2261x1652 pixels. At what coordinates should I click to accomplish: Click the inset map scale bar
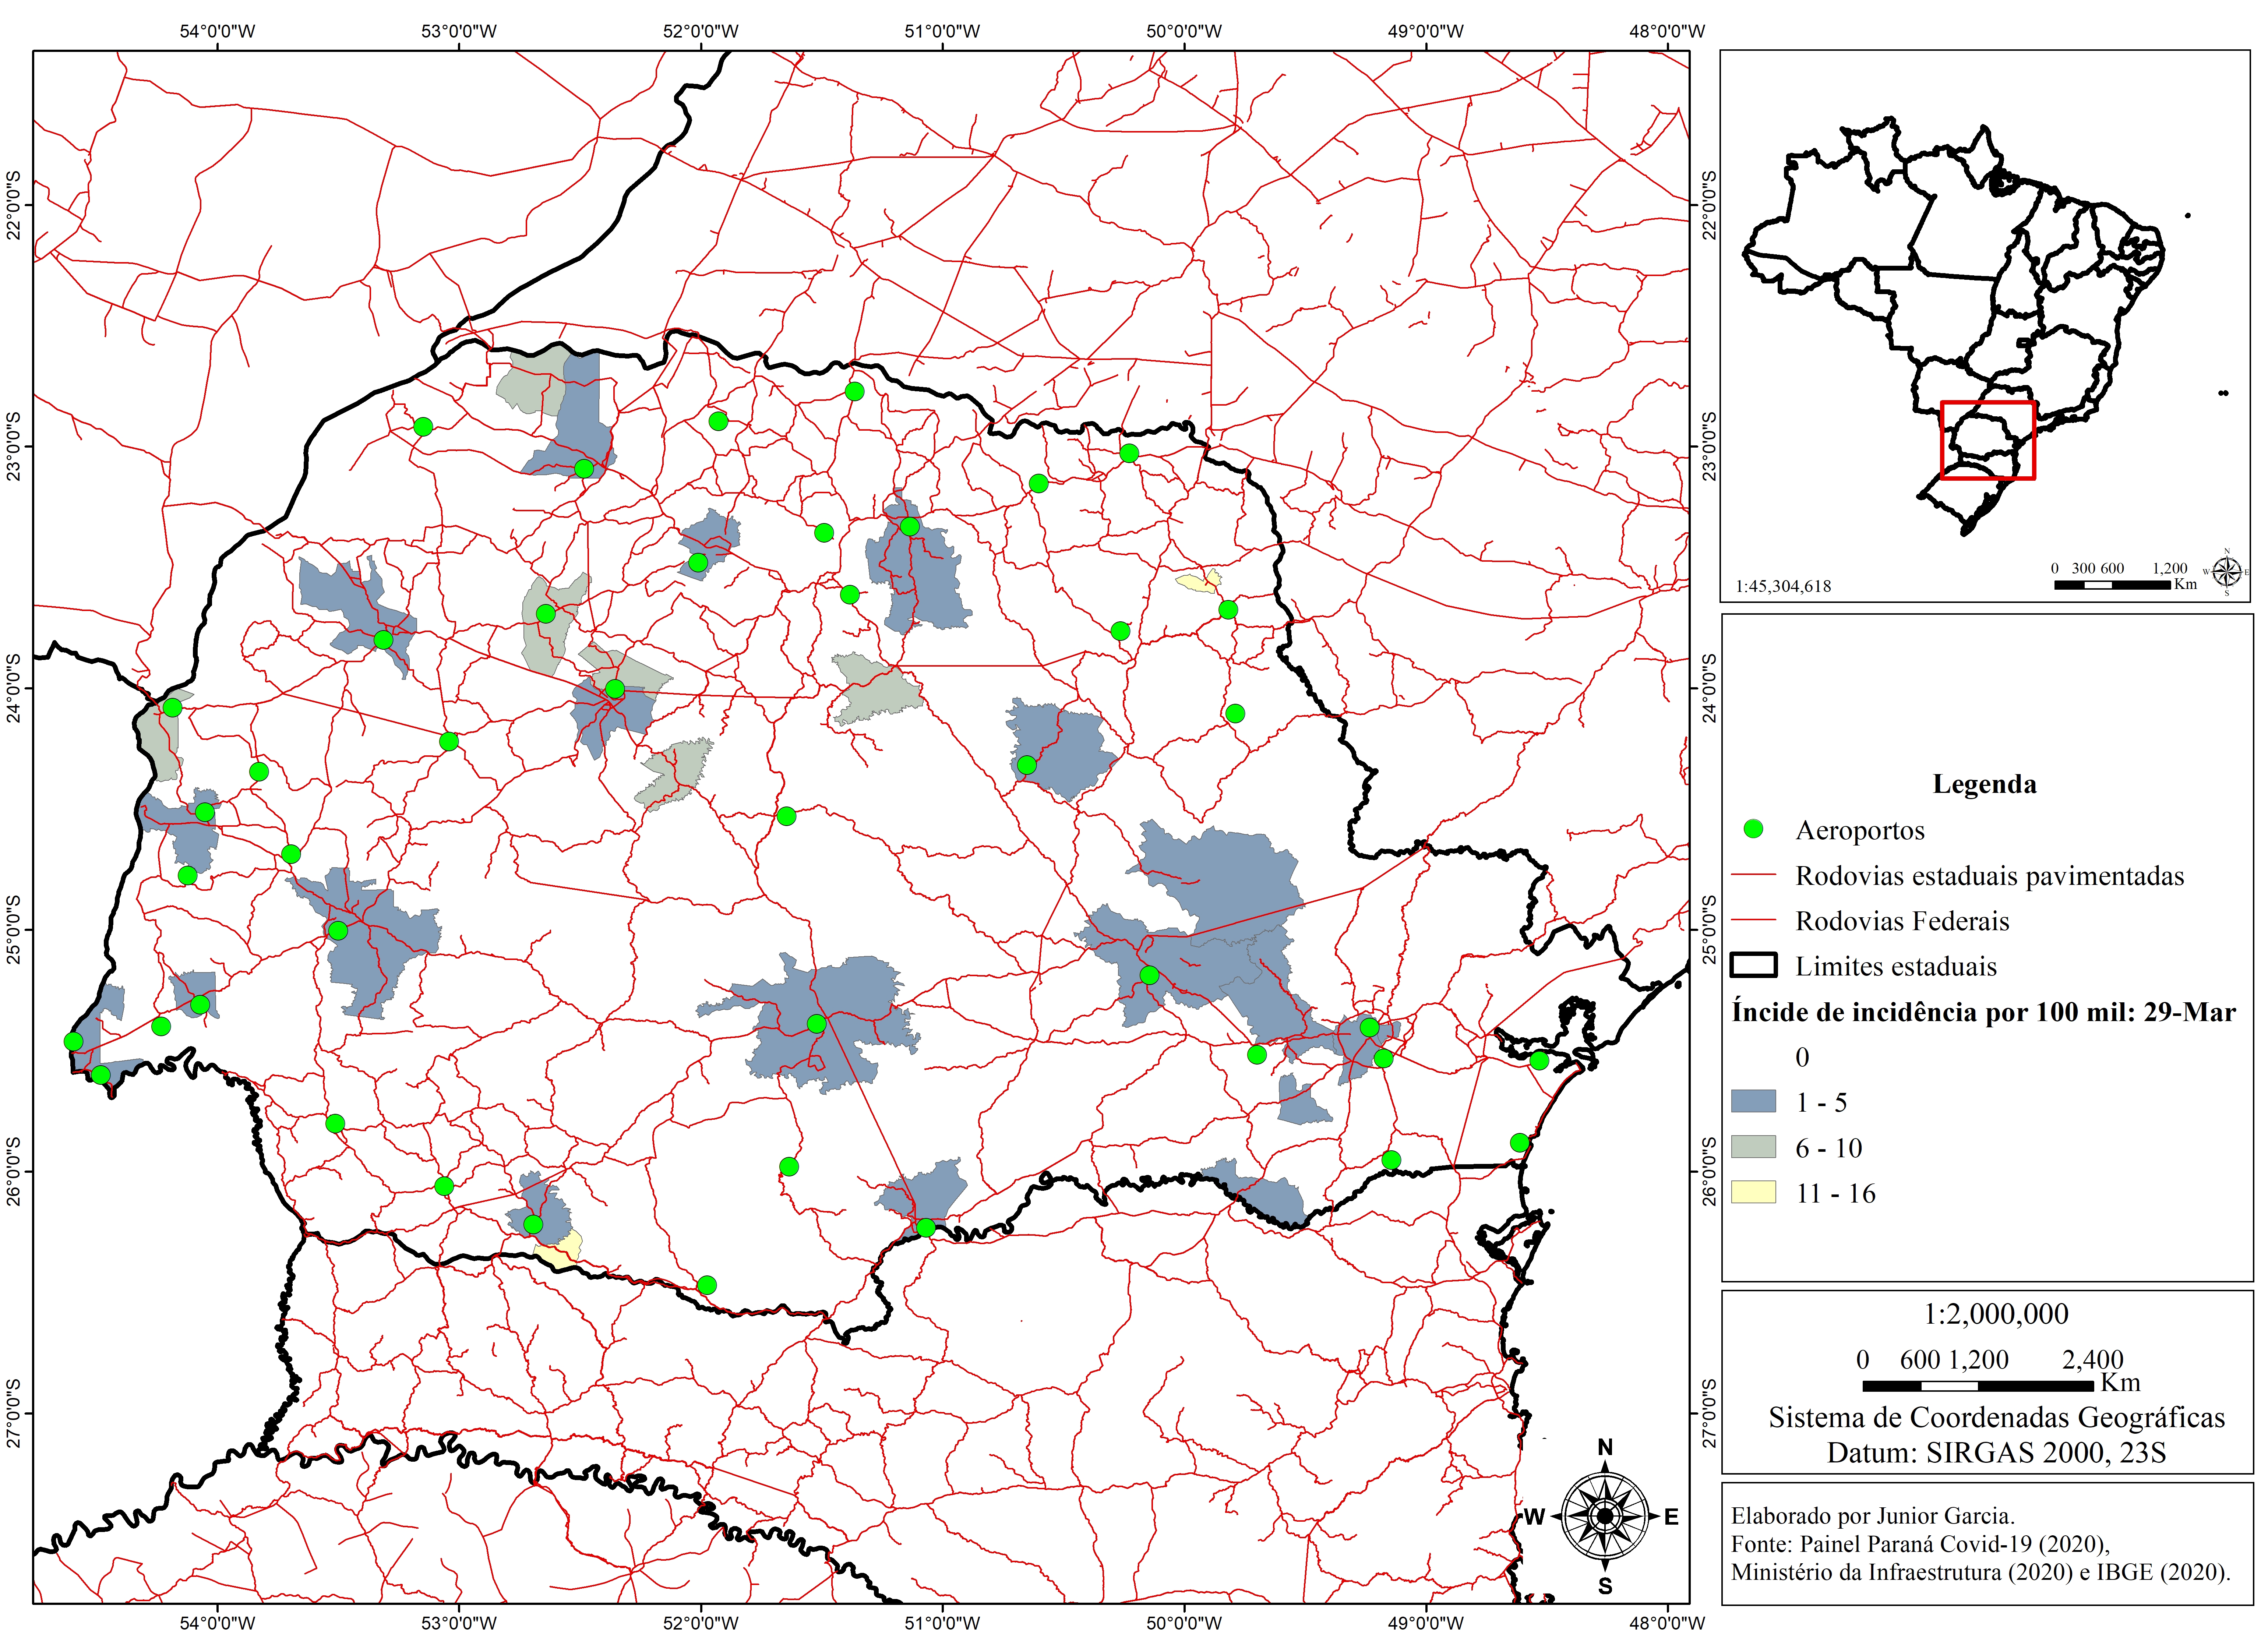pyautogui.click(x=2111, y=584)
